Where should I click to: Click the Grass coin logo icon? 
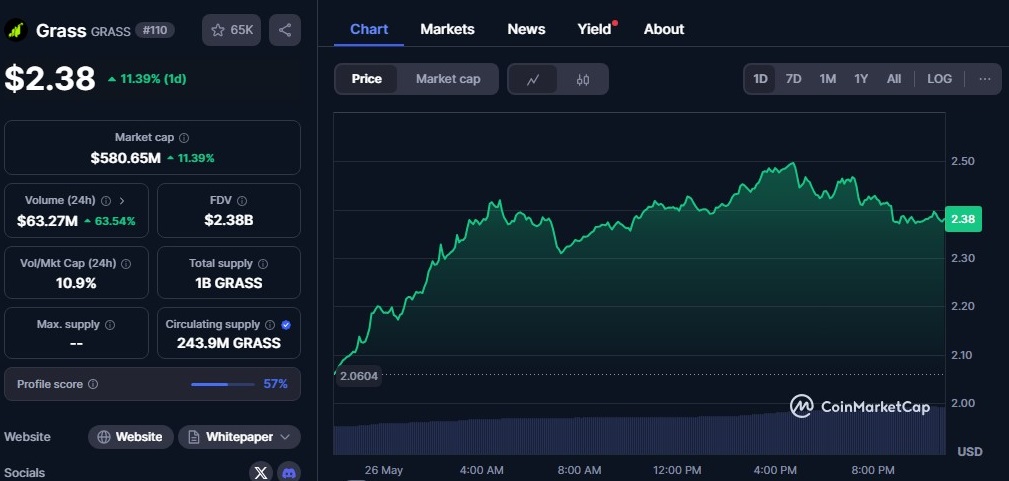pos(15,30)
